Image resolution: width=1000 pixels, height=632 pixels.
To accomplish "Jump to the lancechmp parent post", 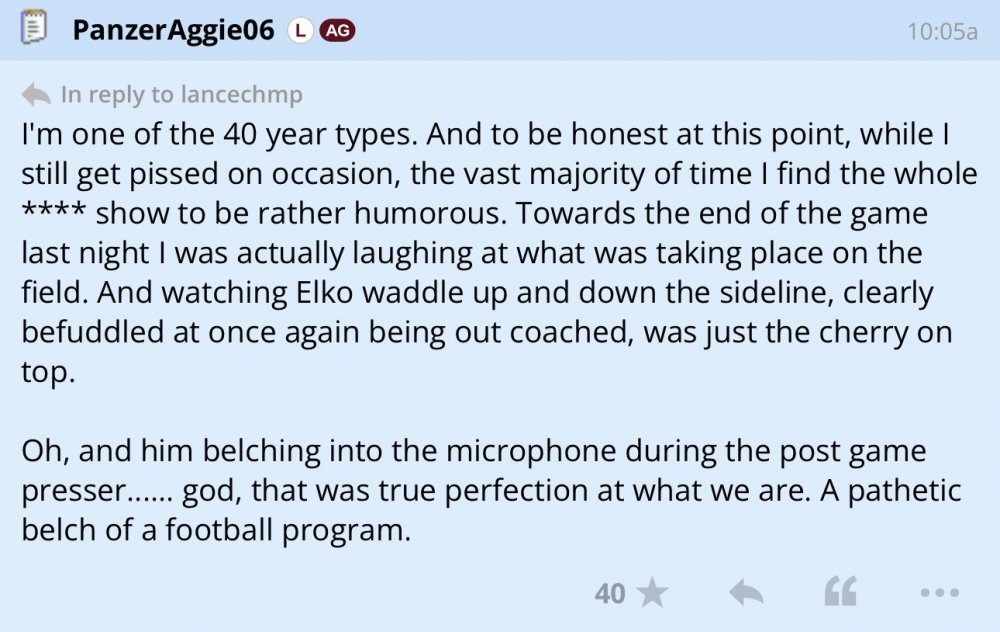I will click(244, 95).
